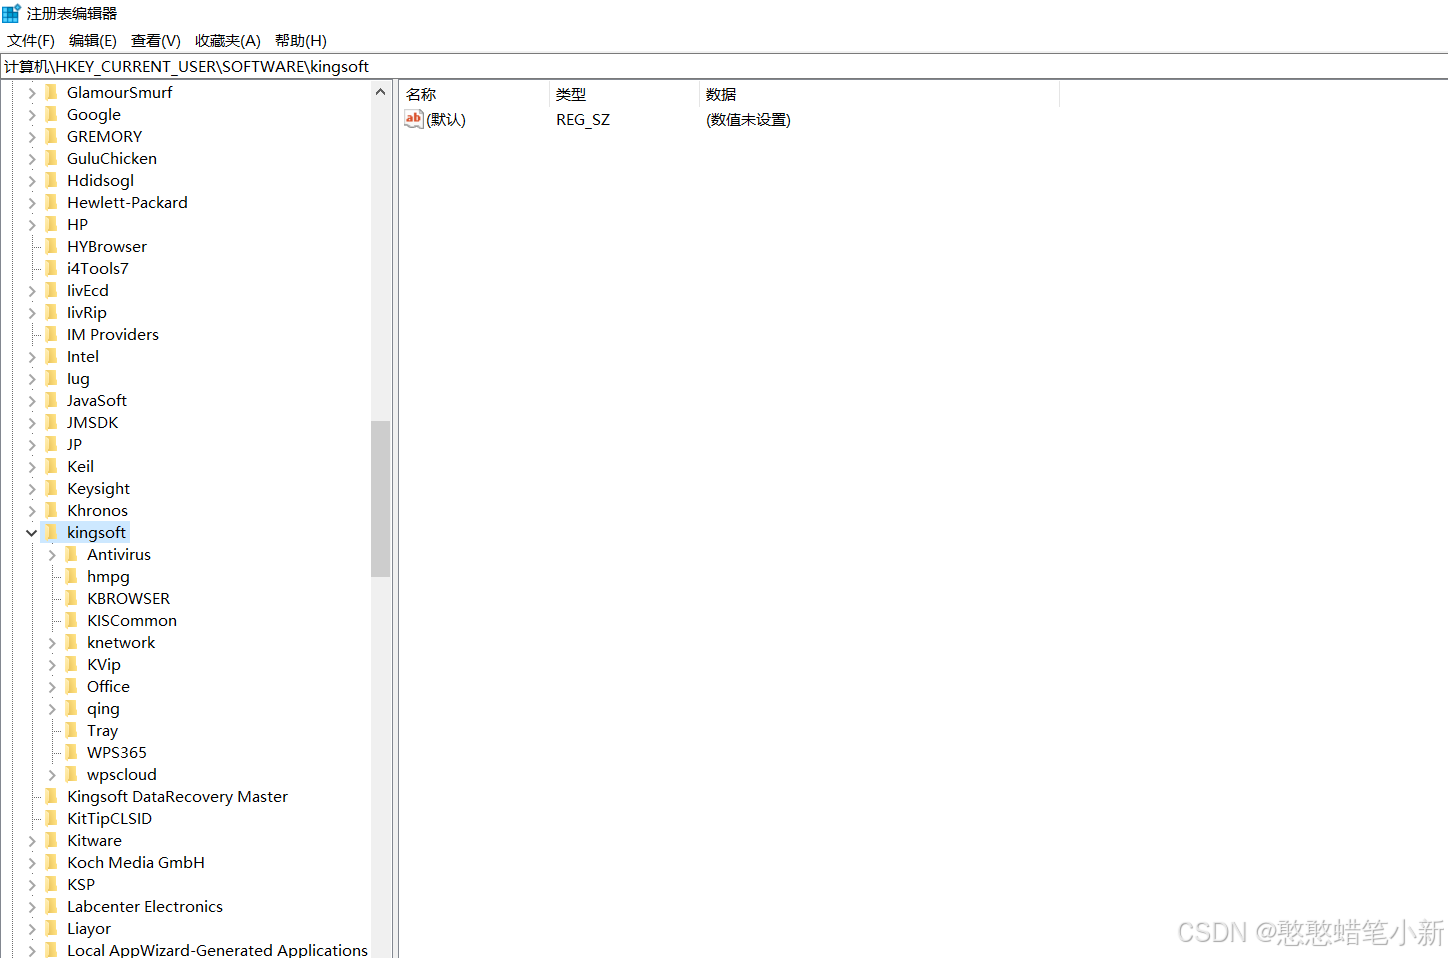This screenshot has height=958, width=1448.
Task: Select the JP key
Action: (75, 445)
